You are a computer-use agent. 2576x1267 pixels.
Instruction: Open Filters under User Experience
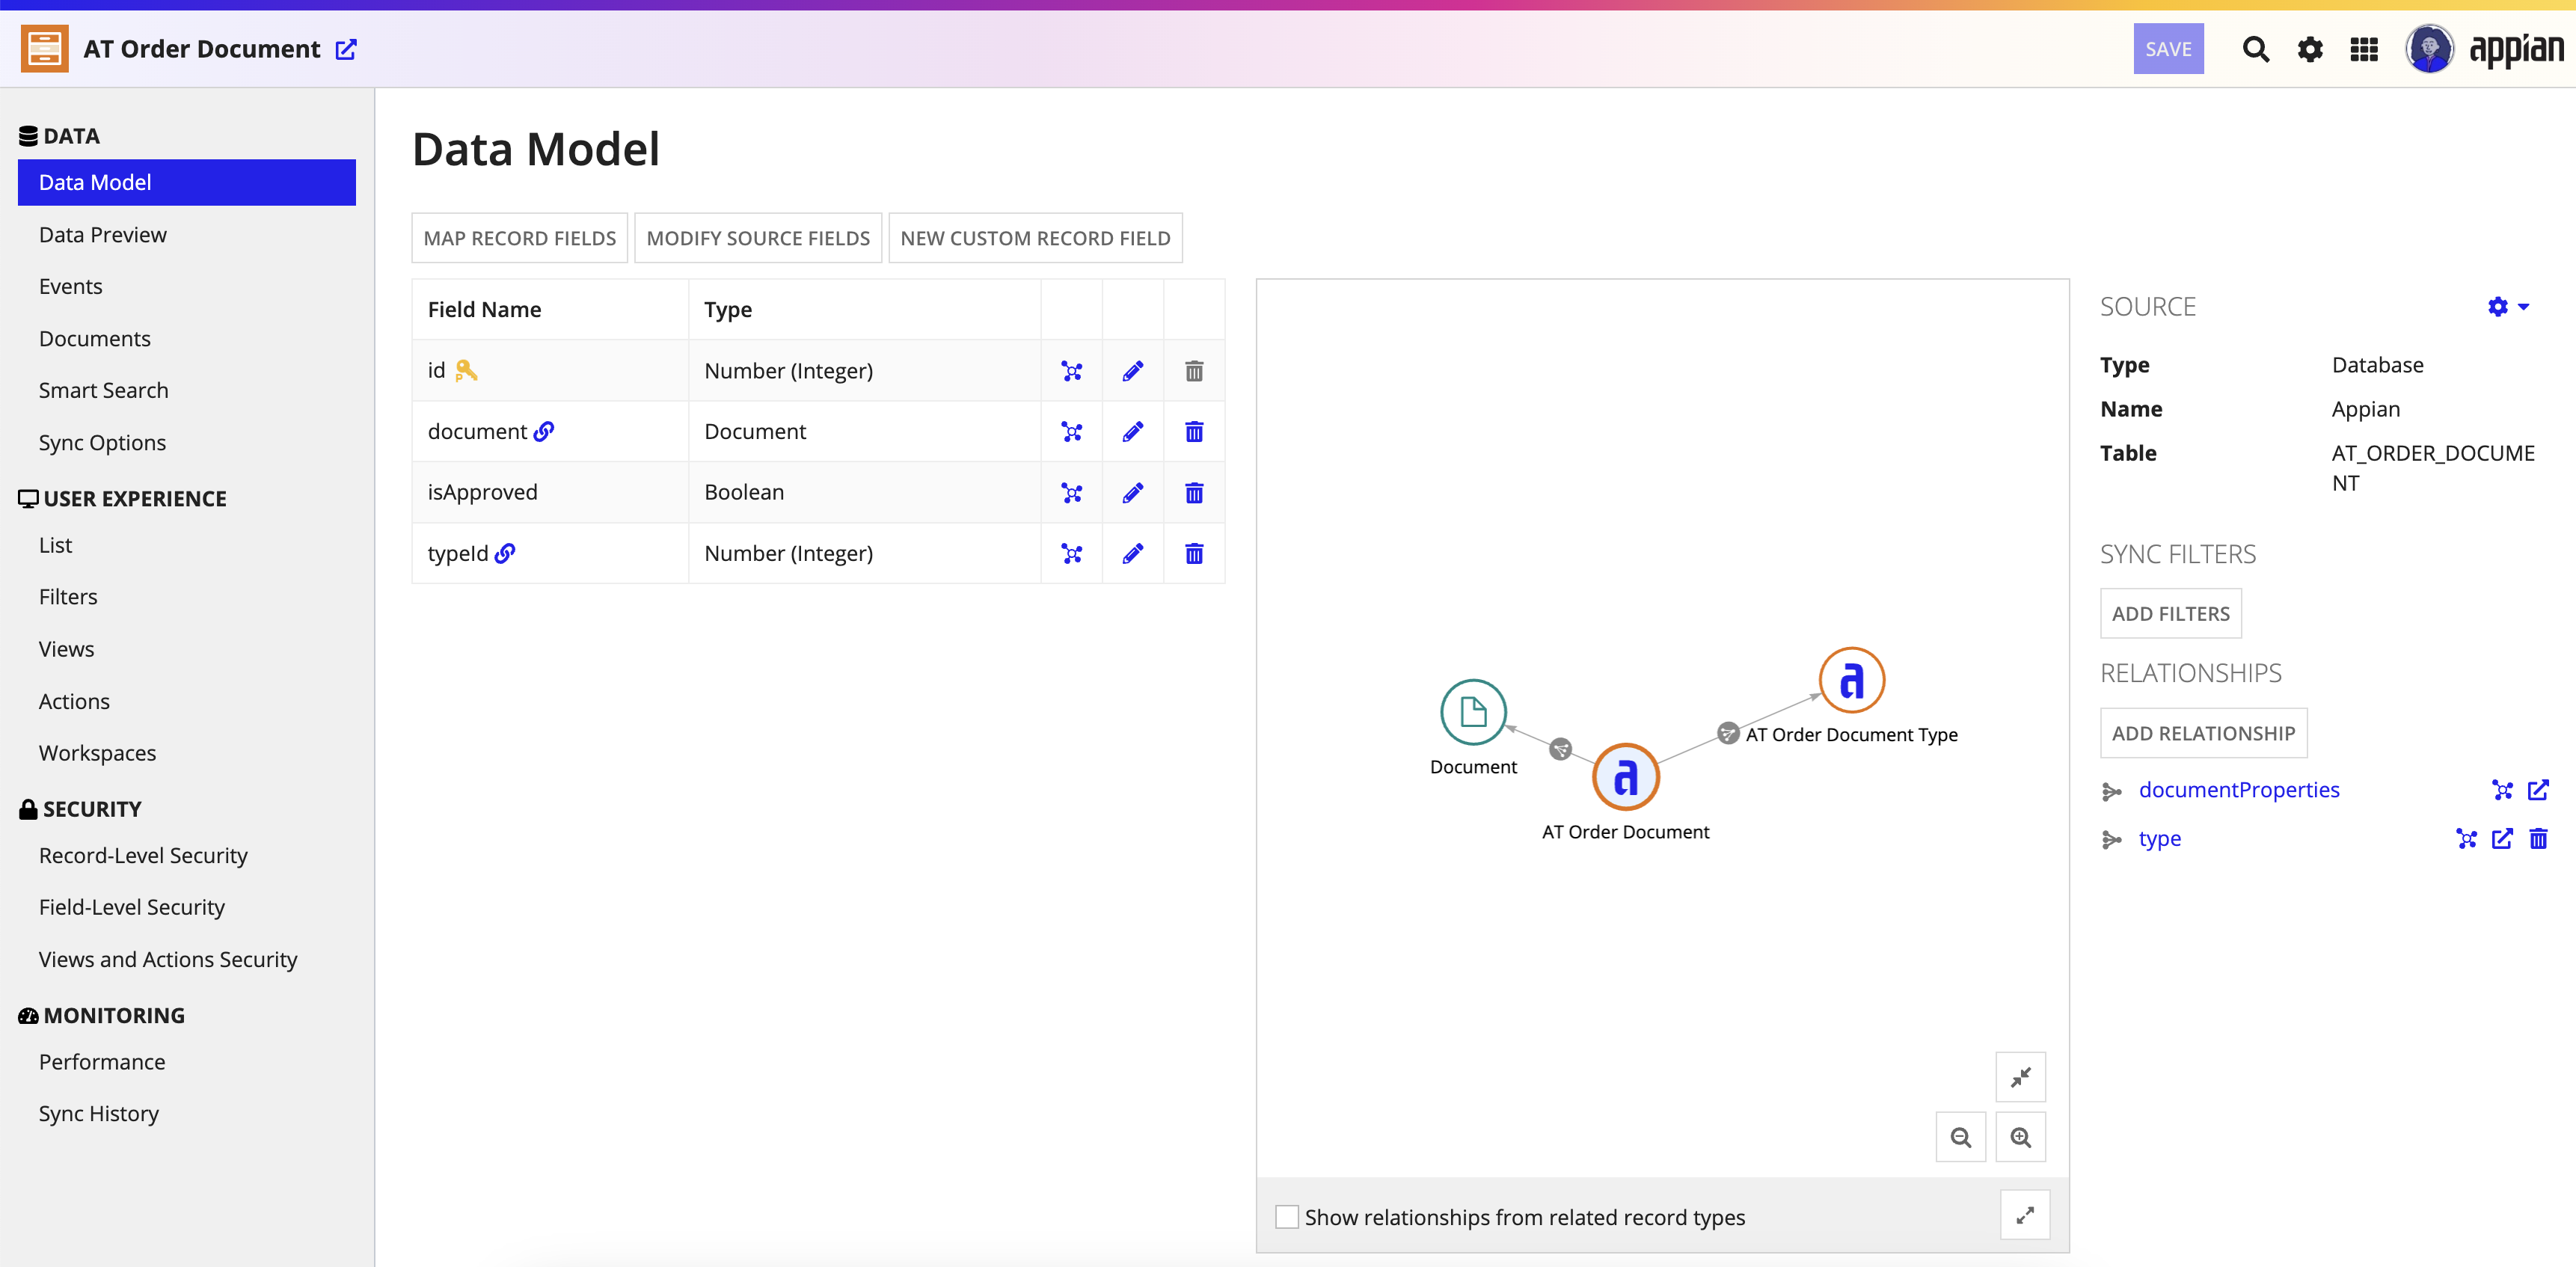pyautogui.click(x=68, y=597)
